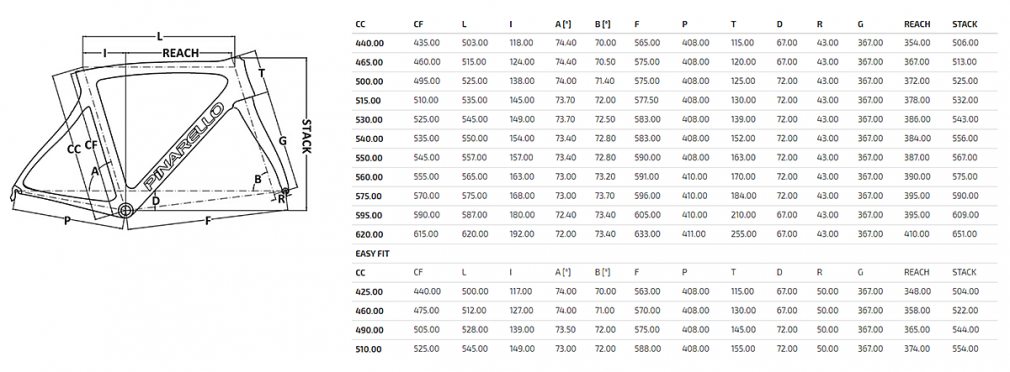The width and height of the screenshot is (1010, 372).
Task: Click the STACK column header in the top table
Action: tap(964, 24)
